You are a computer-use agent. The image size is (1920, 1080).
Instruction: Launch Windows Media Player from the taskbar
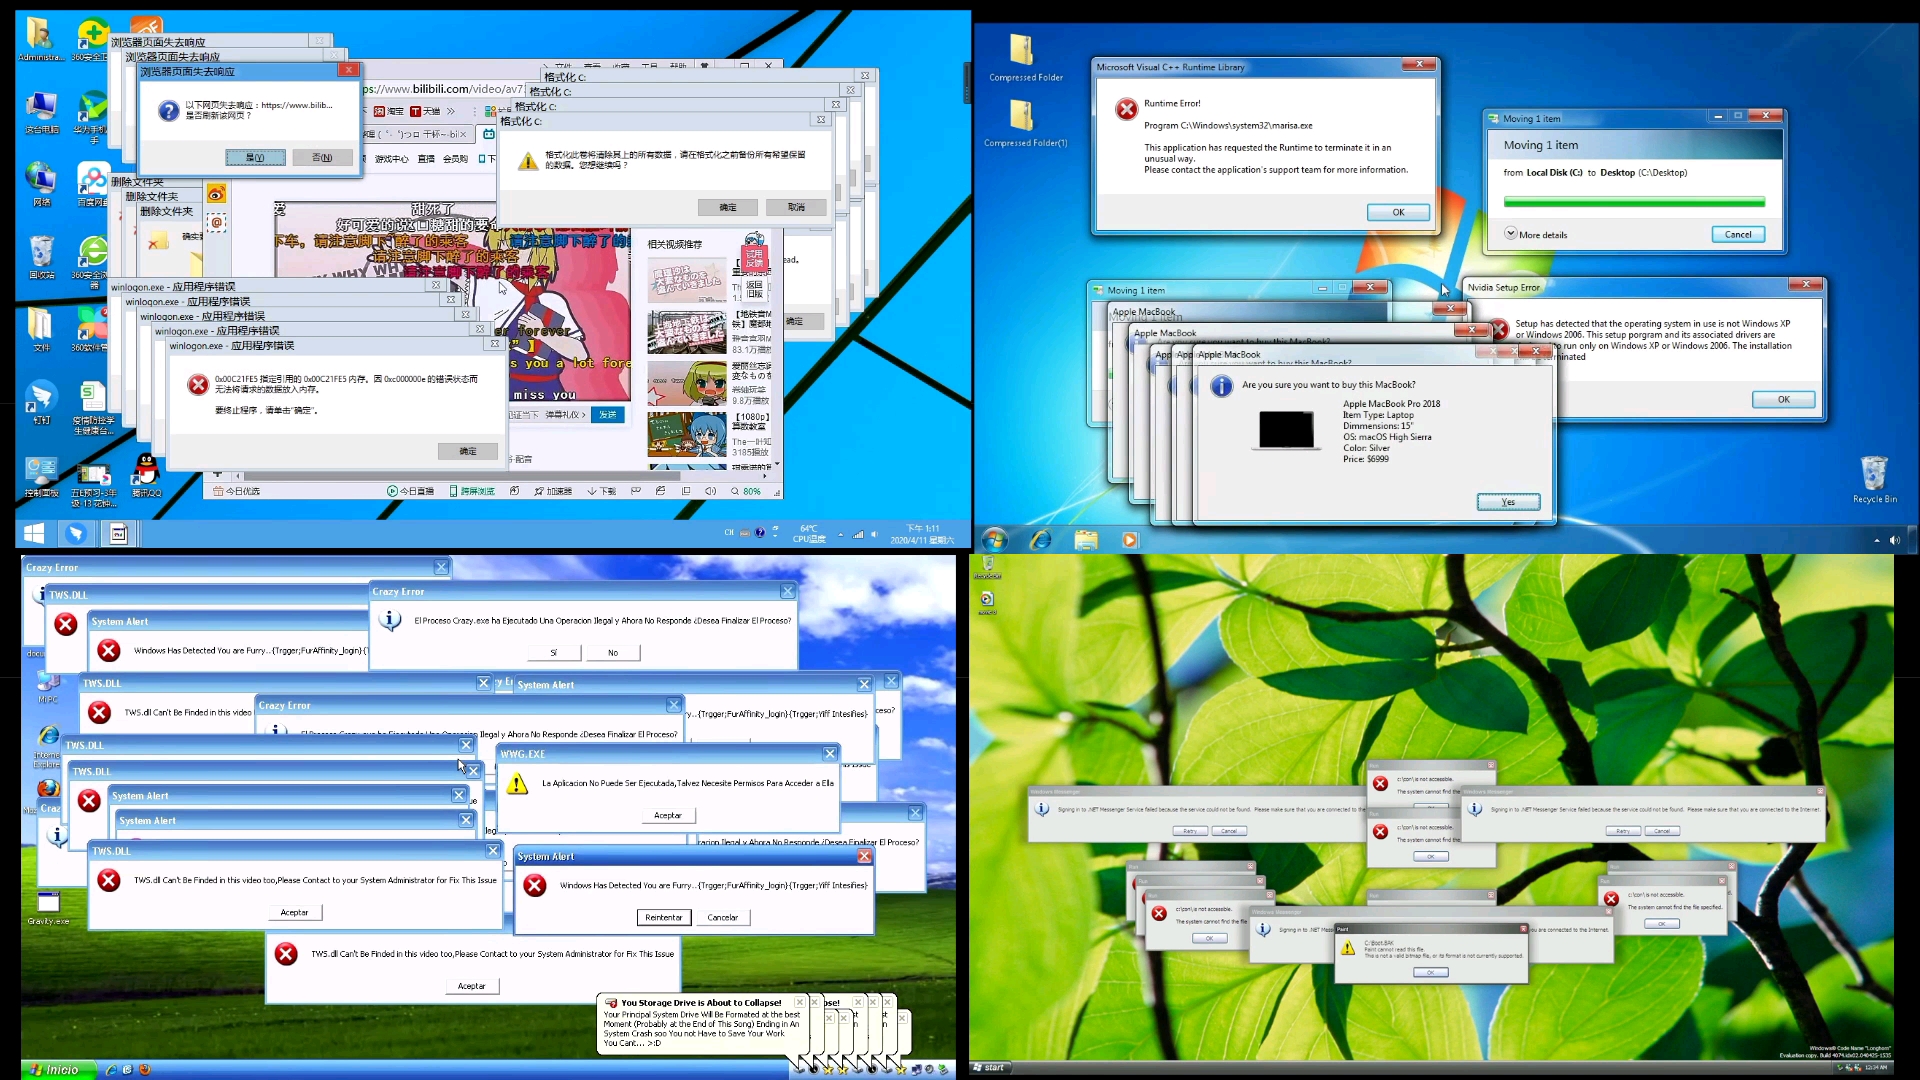coord(1129,540)
